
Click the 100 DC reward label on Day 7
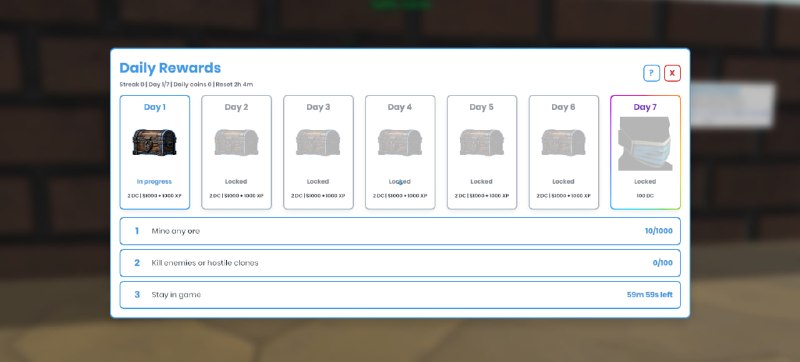tap(645, 196)
